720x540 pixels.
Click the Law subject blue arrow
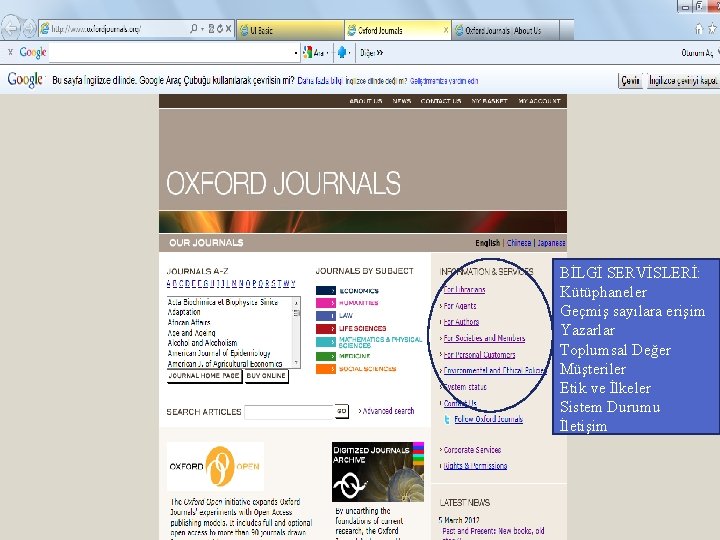[x=326, y=316]
